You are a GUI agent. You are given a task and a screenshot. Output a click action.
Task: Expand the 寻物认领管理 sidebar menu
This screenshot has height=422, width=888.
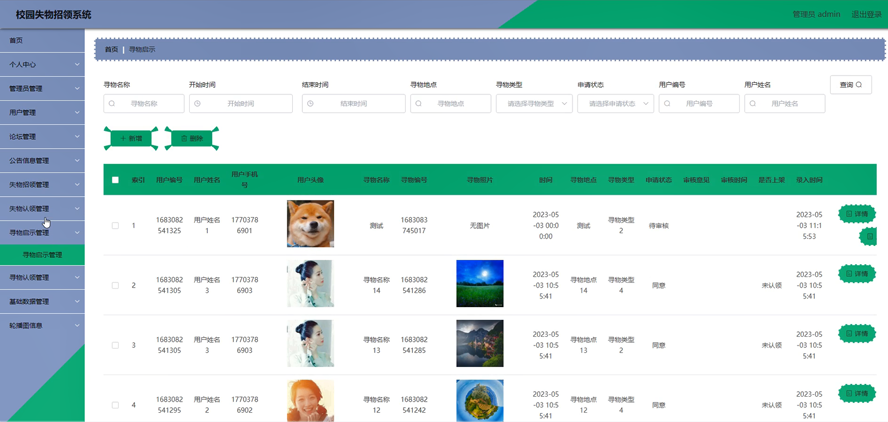[x=42, y=278]
